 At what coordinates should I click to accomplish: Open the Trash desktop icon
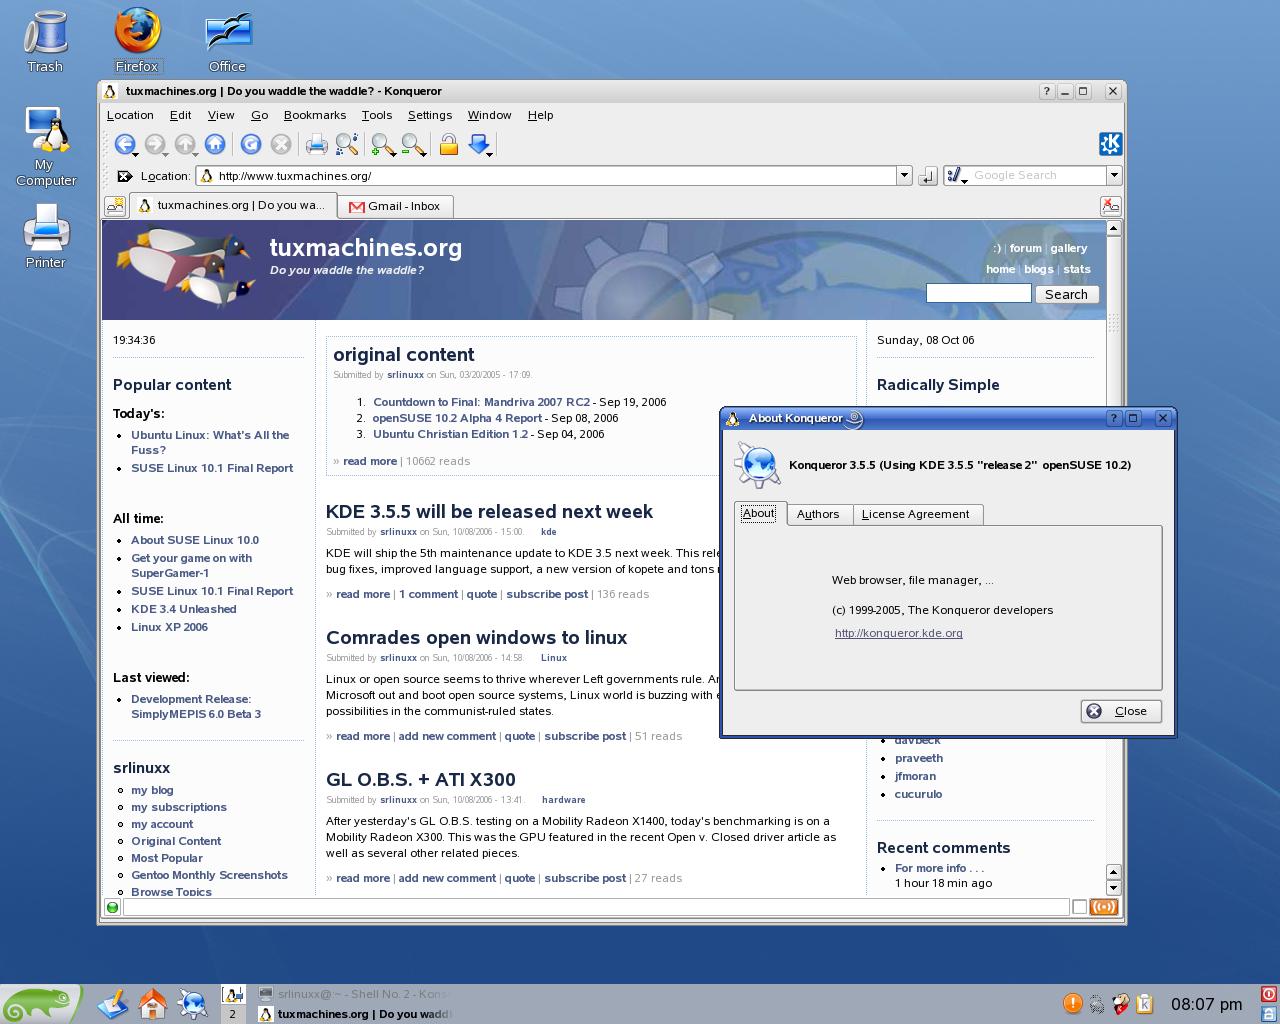point(45,42)
